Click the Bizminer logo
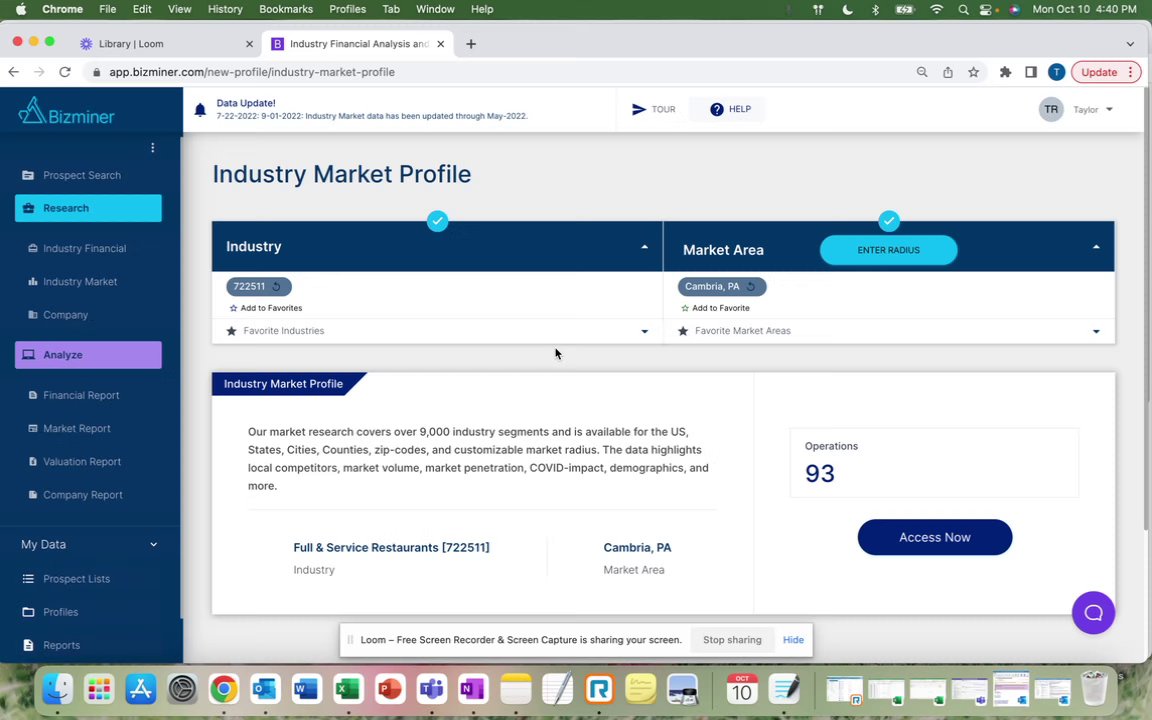This screenshot has height=720, width=1152. [x=66, y=112]
